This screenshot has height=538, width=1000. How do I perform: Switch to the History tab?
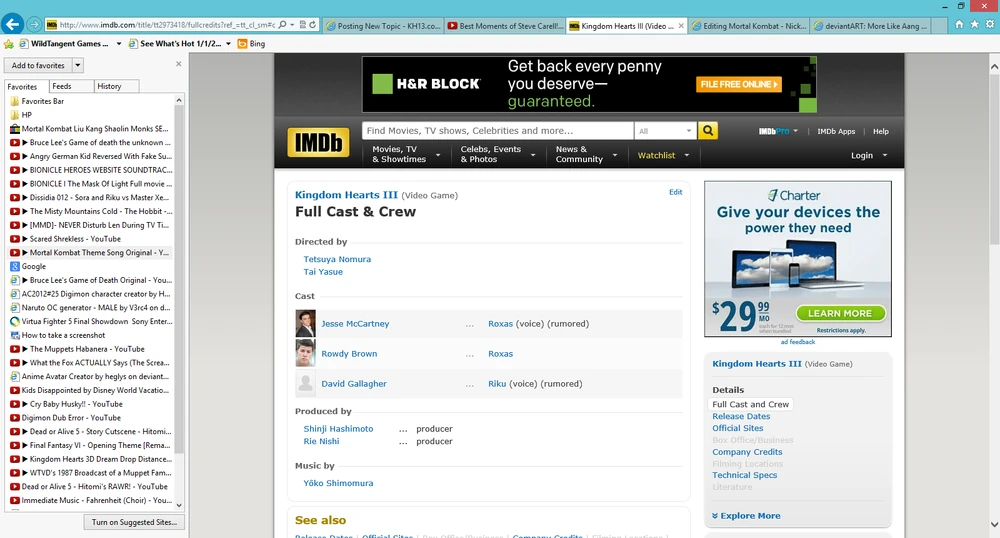pos(109,87)
